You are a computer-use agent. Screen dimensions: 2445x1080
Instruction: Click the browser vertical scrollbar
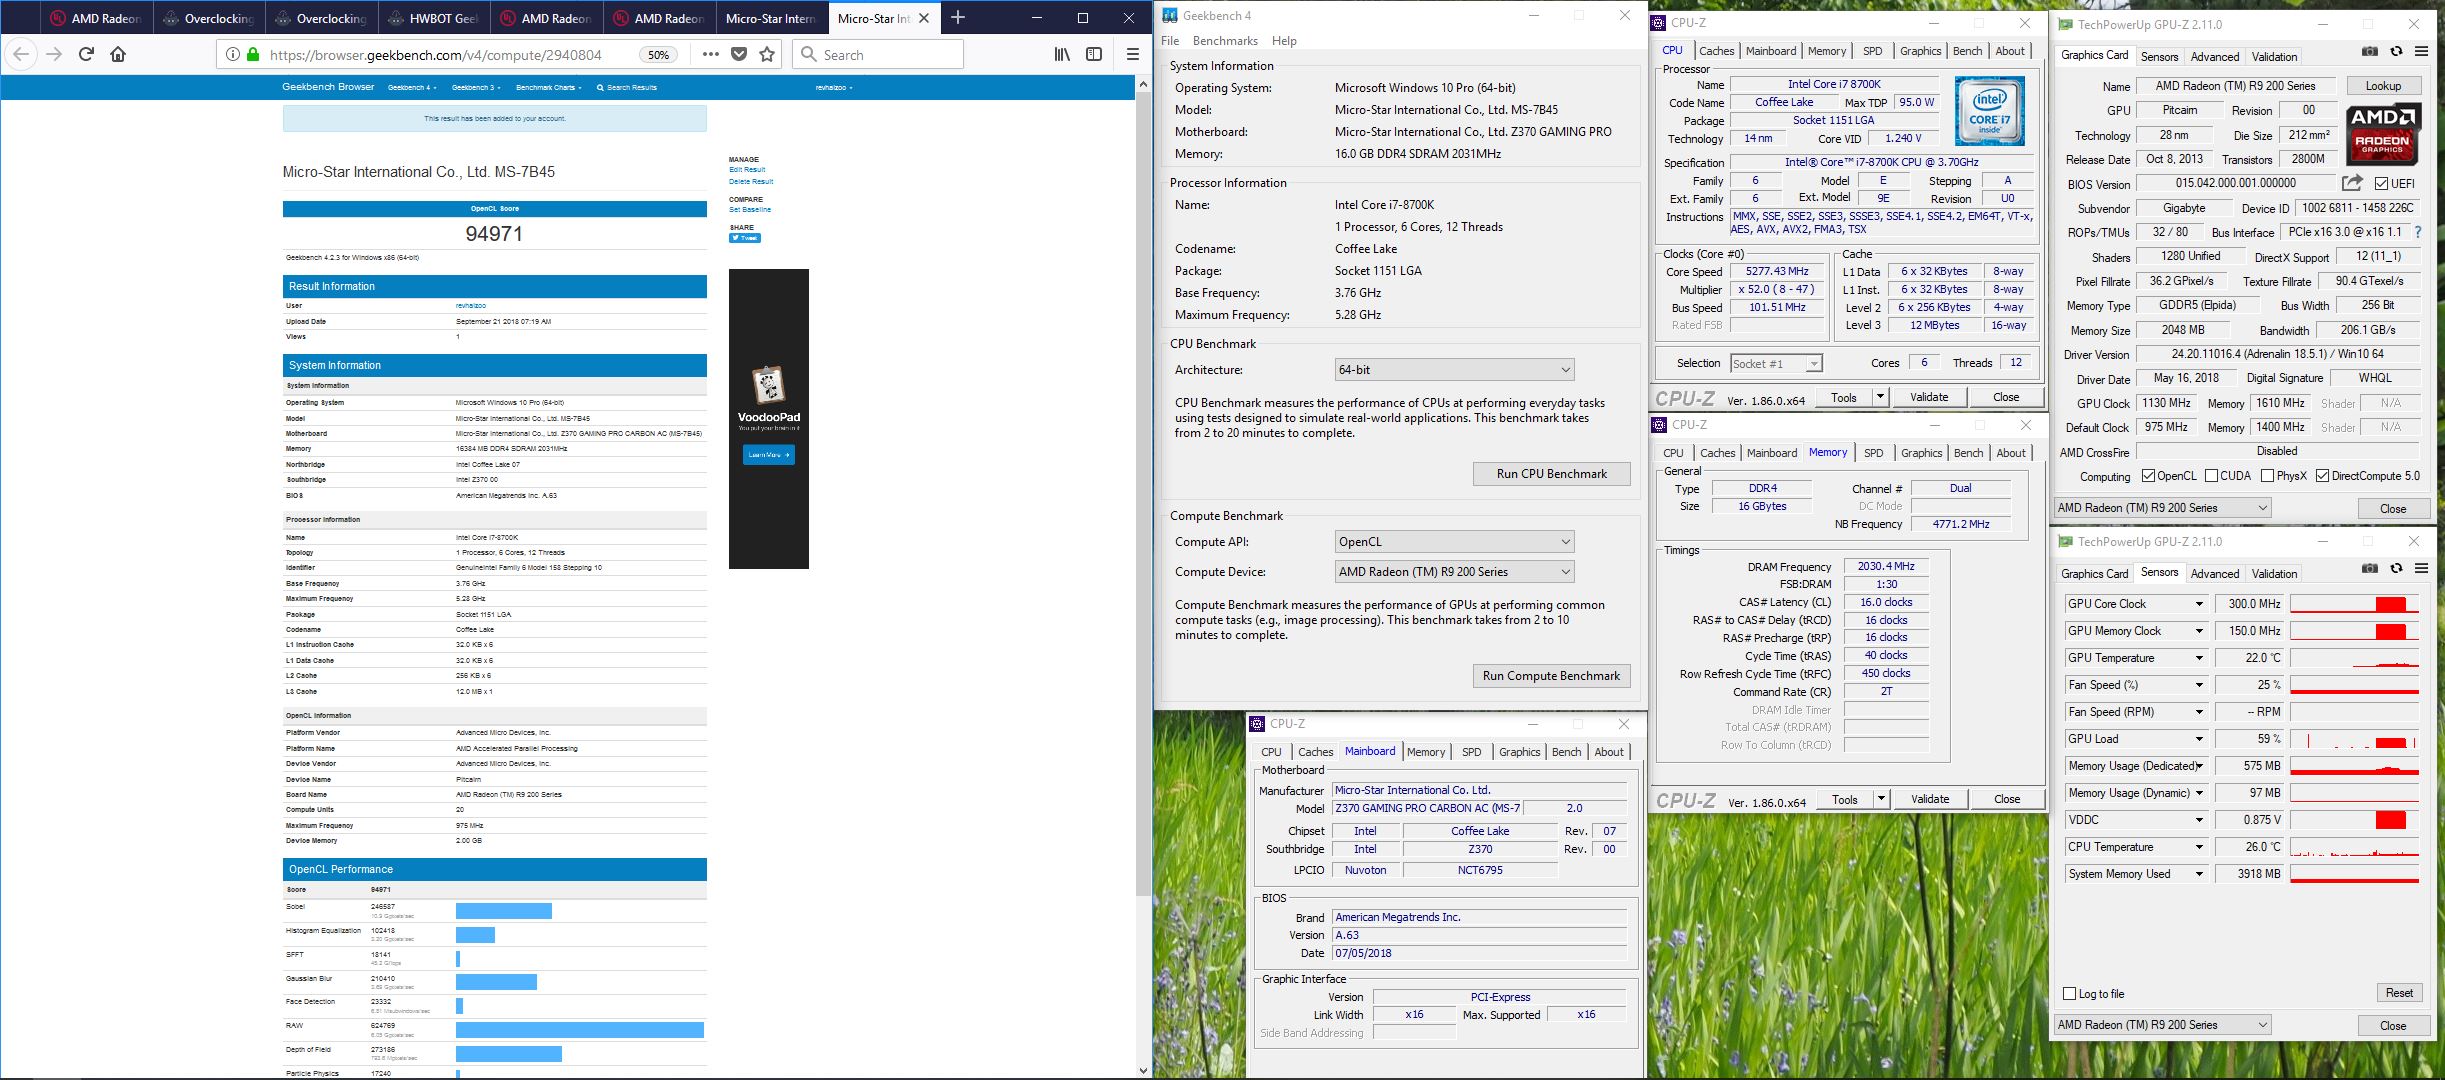click(x=1143, y=493)
